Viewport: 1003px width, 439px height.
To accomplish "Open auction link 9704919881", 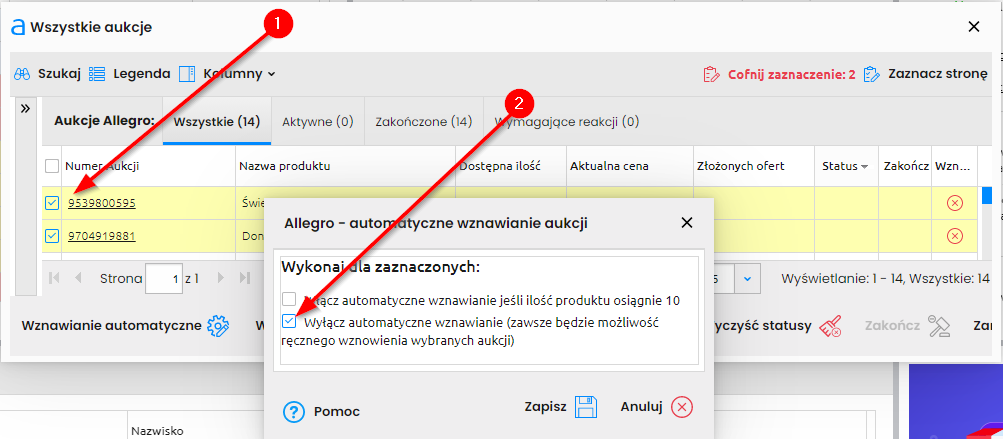I will click(102, 236).
